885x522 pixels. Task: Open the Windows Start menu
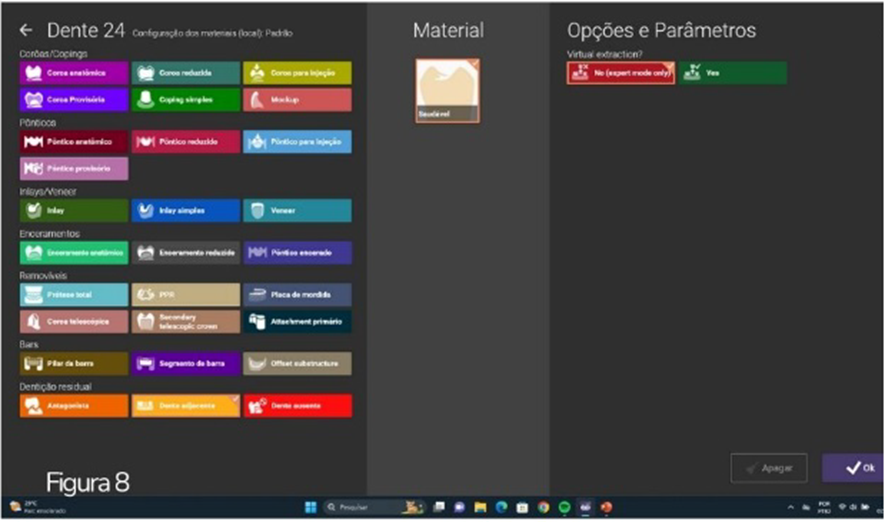click(x=310, y=507)
